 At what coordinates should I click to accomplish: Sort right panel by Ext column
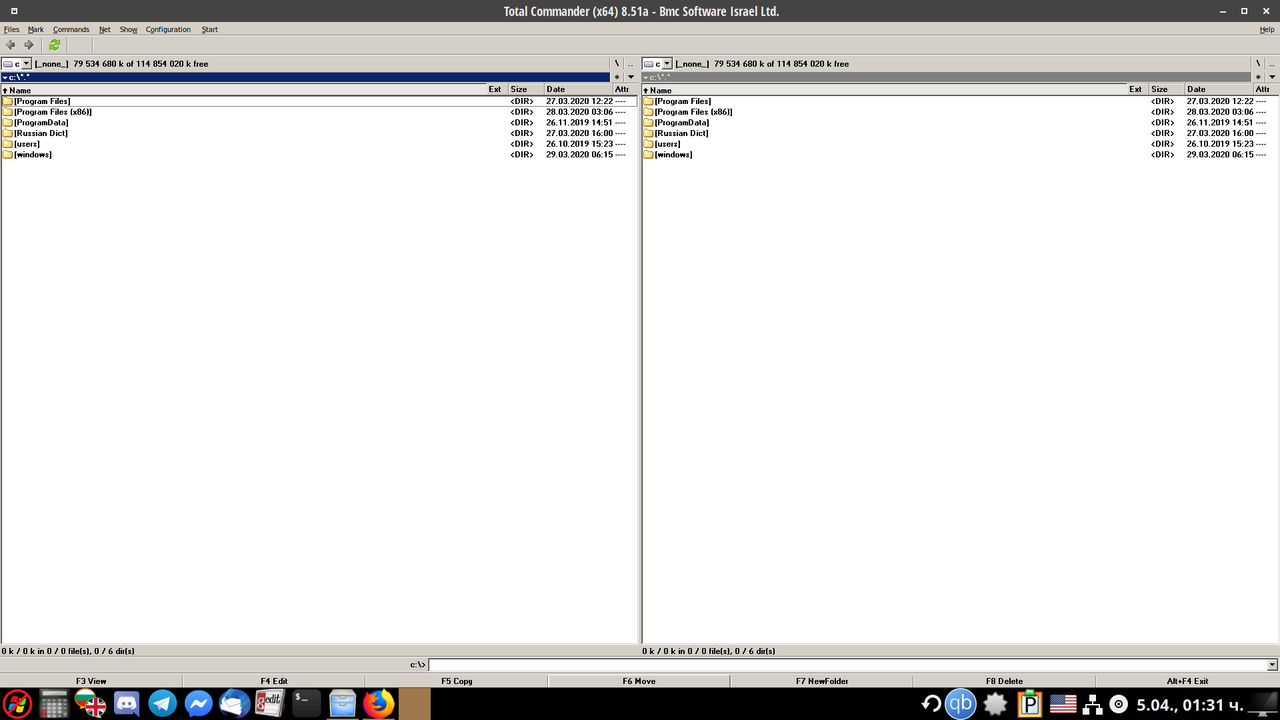pyautogui.click(x=1138, y=90)
